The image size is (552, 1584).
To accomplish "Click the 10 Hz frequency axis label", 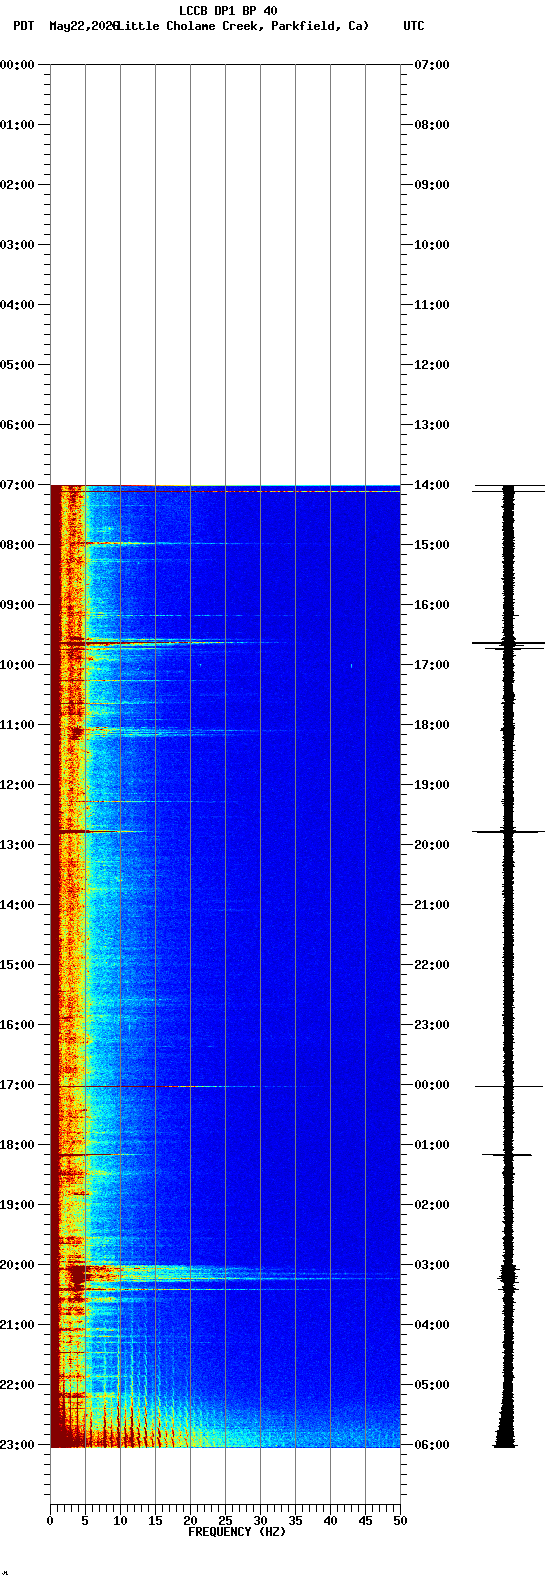I will [120, 1522].
